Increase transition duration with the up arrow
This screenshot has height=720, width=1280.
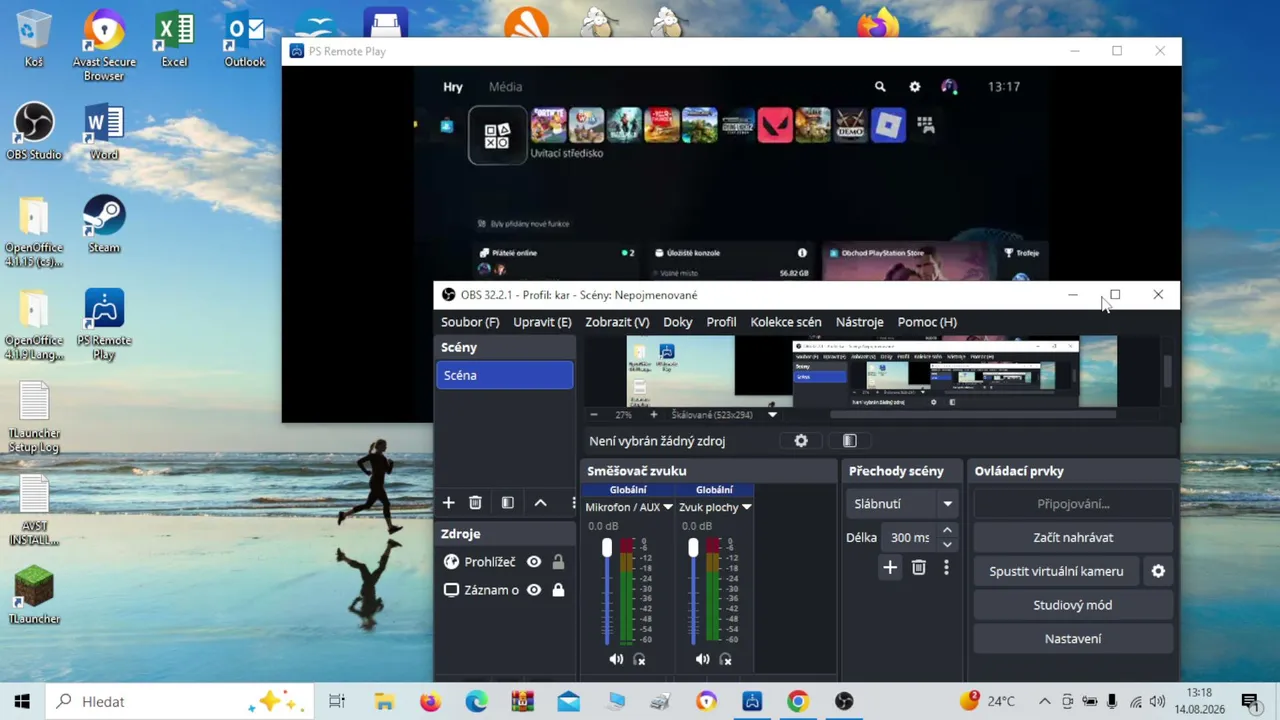coord(947,530)
